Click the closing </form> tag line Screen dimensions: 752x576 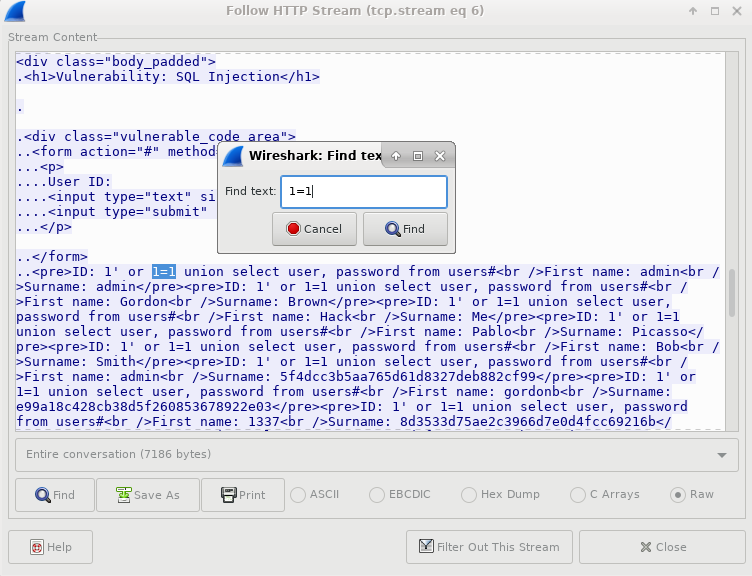pyautogui.click(x=52, y=257)
